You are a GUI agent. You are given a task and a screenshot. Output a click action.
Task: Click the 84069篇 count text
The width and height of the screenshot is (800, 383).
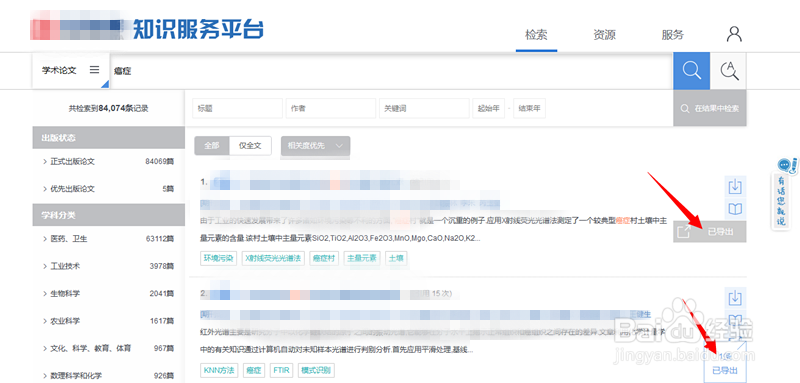pyautogui.click(x=160, y=162)
